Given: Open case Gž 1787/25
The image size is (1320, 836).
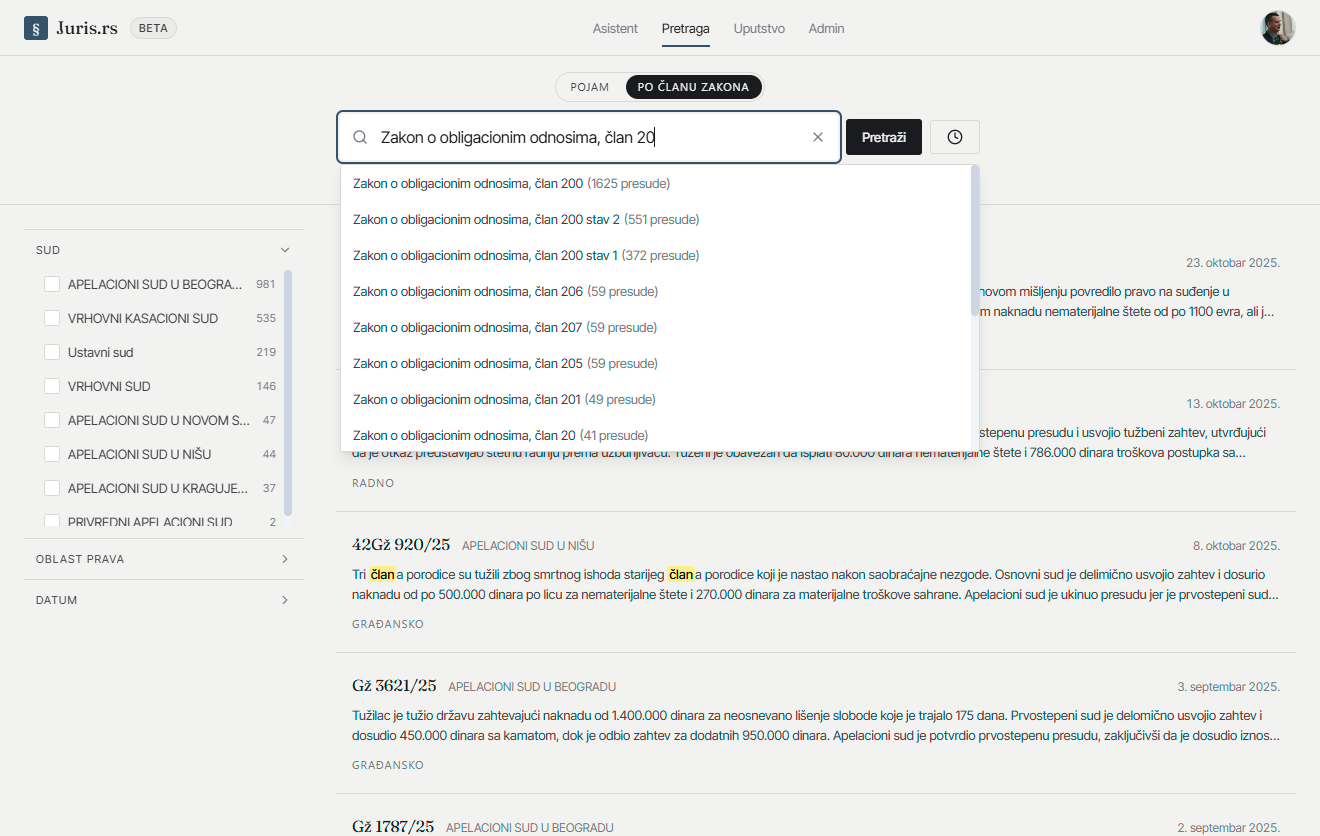Looking at the screenshot, I should coord(393,827).
